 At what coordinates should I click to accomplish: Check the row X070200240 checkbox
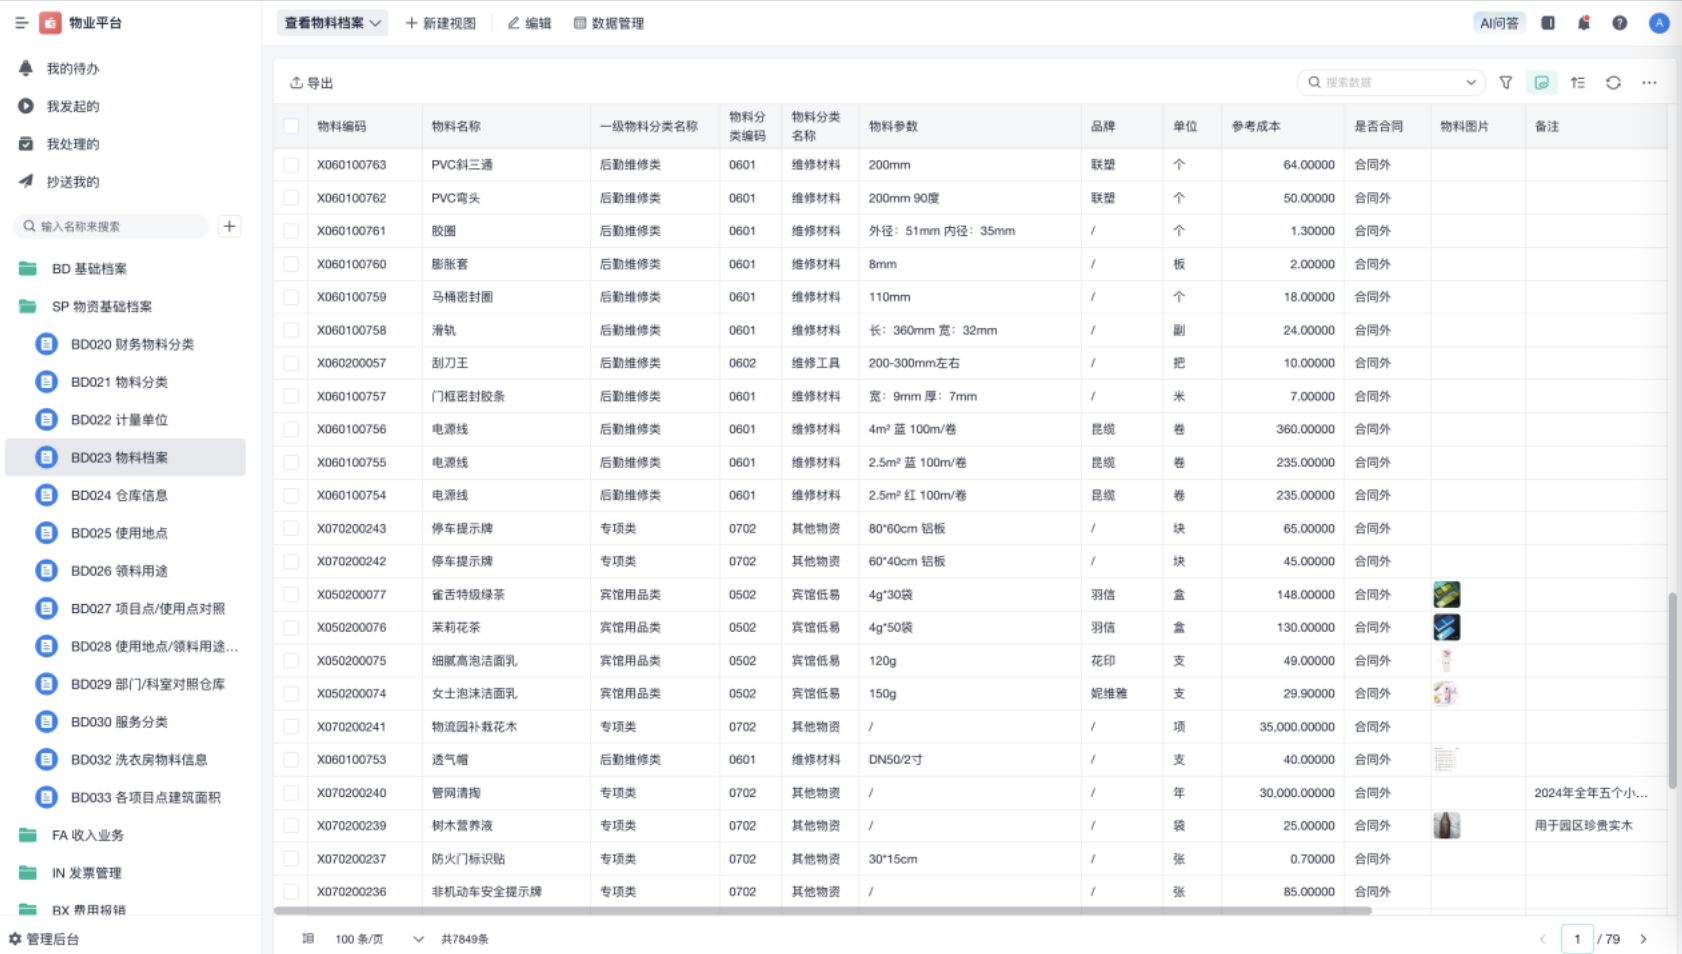tap(291, 793)
